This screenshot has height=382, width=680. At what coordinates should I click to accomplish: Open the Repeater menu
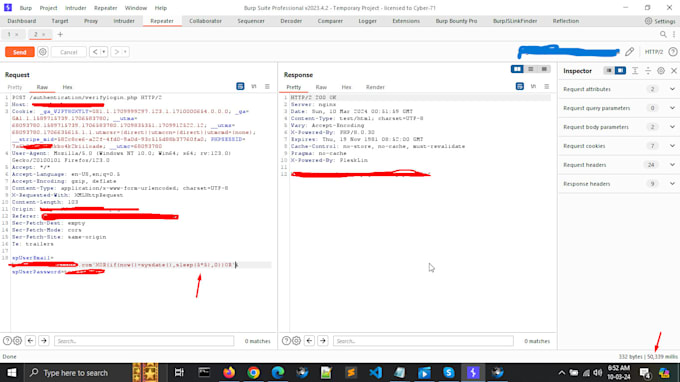105,8
